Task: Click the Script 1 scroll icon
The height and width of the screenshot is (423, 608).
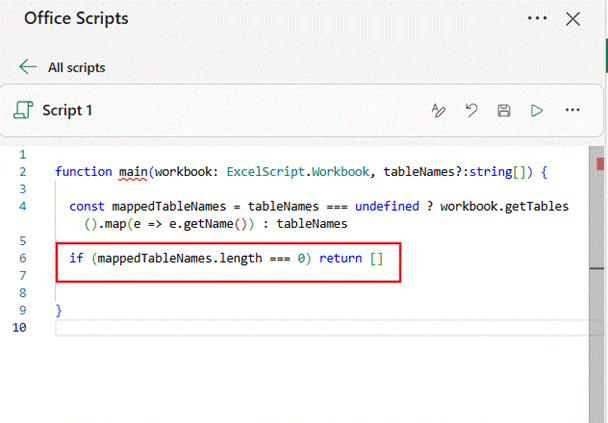Action: pyautogui.click(x=23, y=110)
